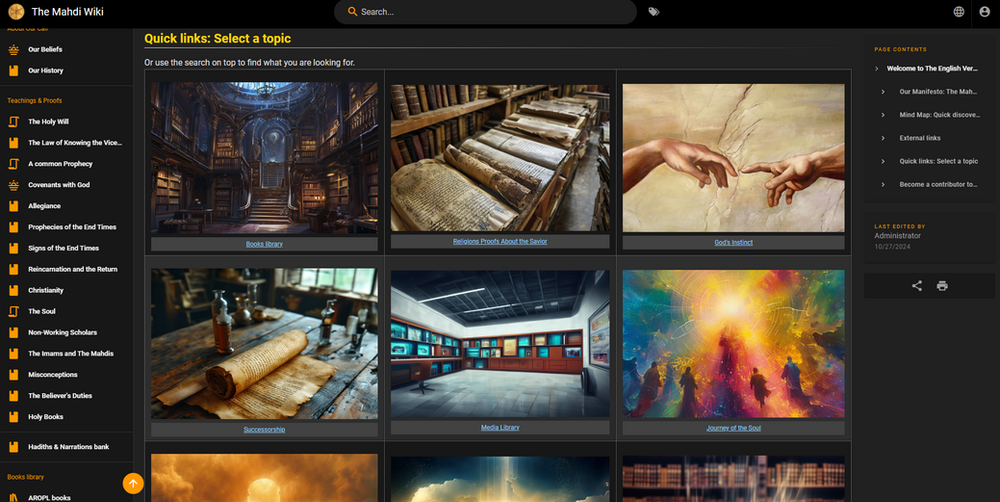Open the God's Instinct link
The height and width of the screenshot is (502, 1000).
click(x=733, y=243)
